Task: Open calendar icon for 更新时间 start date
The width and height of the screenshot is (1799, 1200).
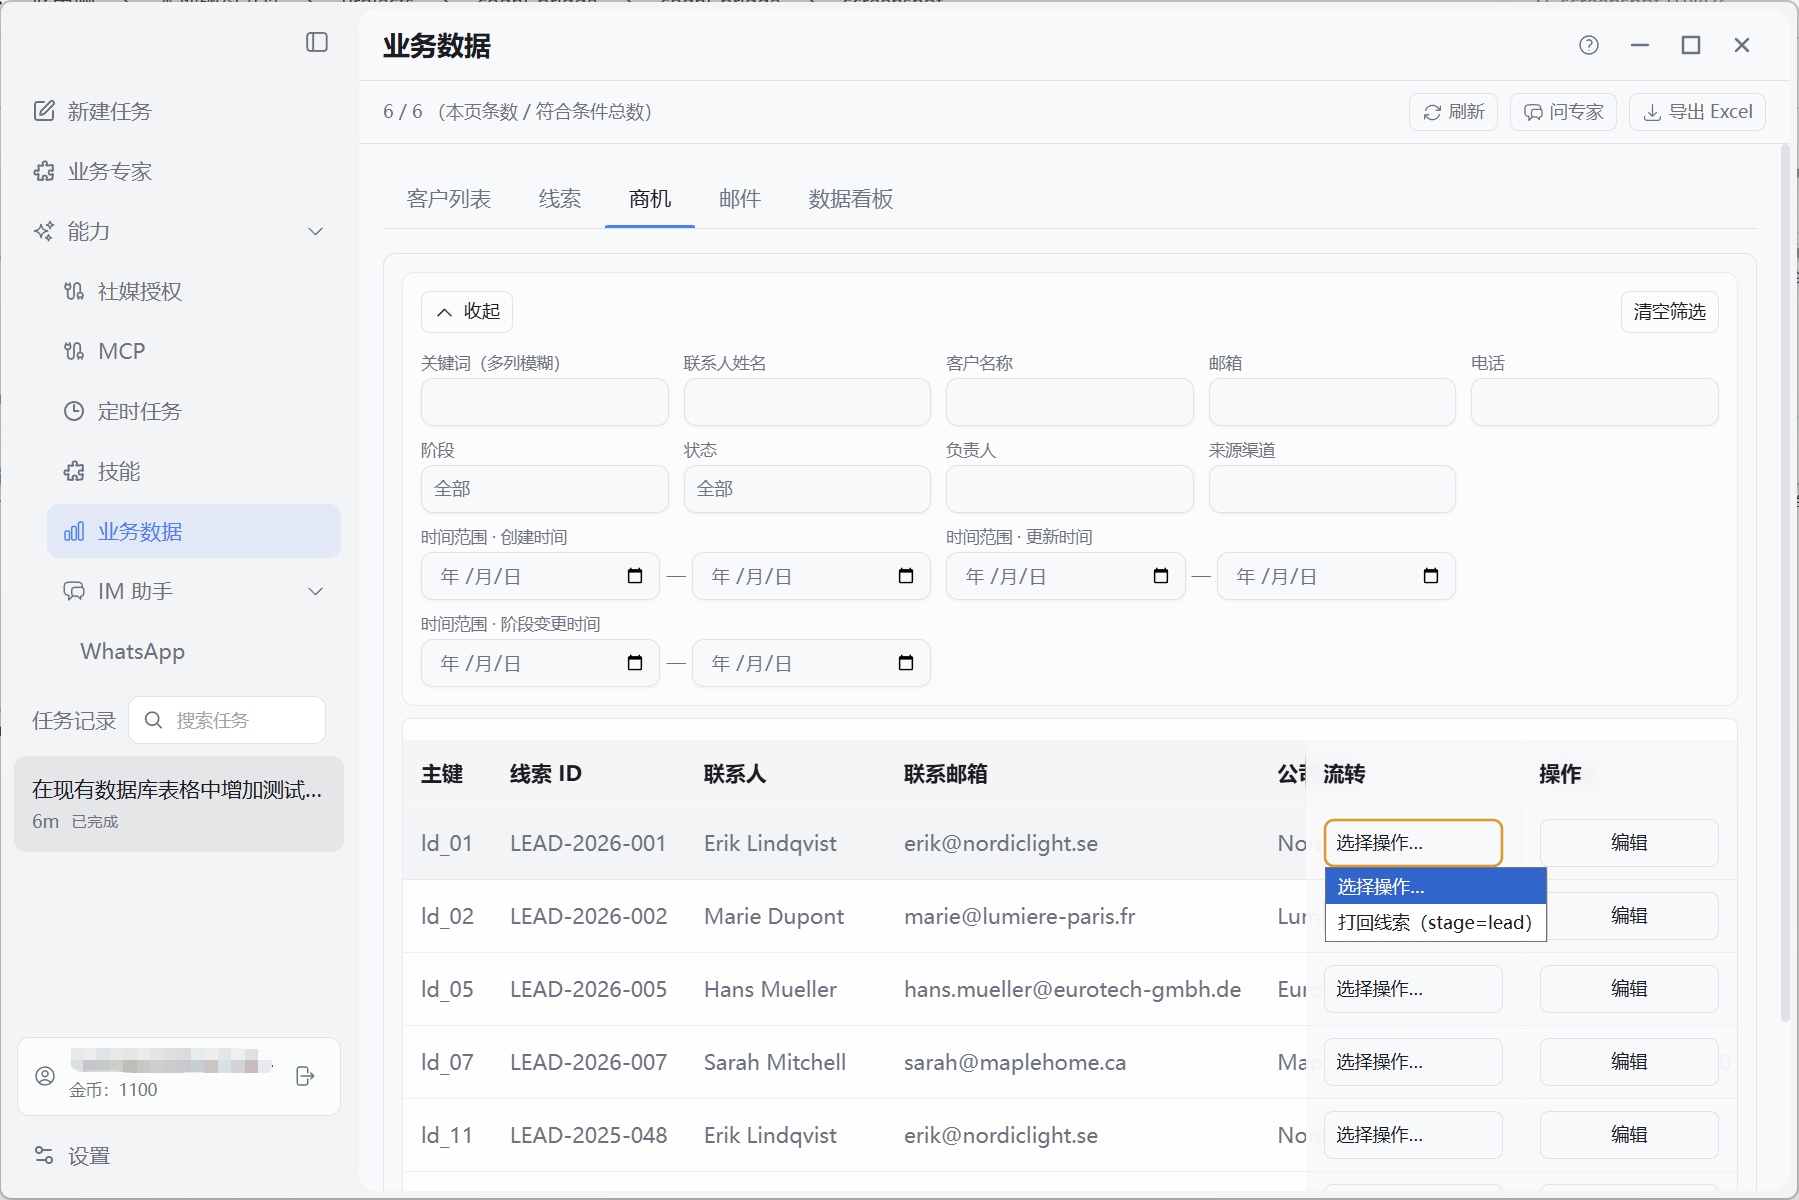Action: coord(1161,576)
